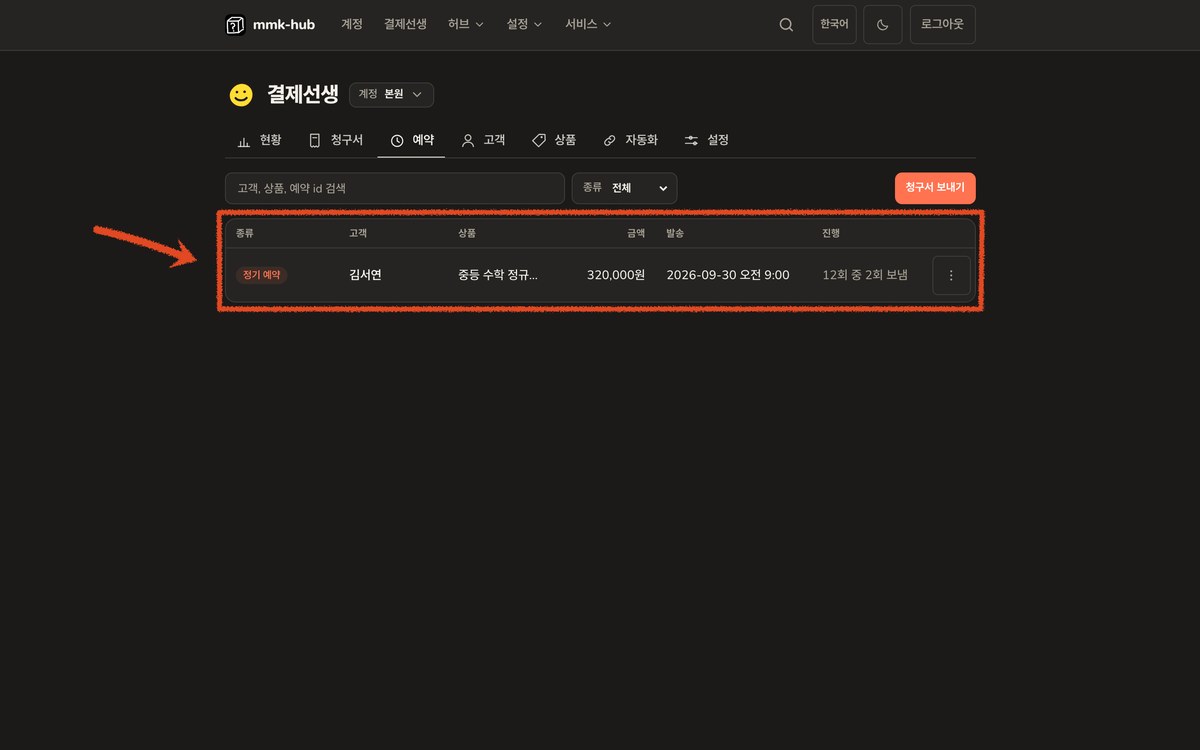Open the 종류 전체 filter dropdown
Screen dimensions: 1200x750
pyautogui.click(x=624, y=188)
